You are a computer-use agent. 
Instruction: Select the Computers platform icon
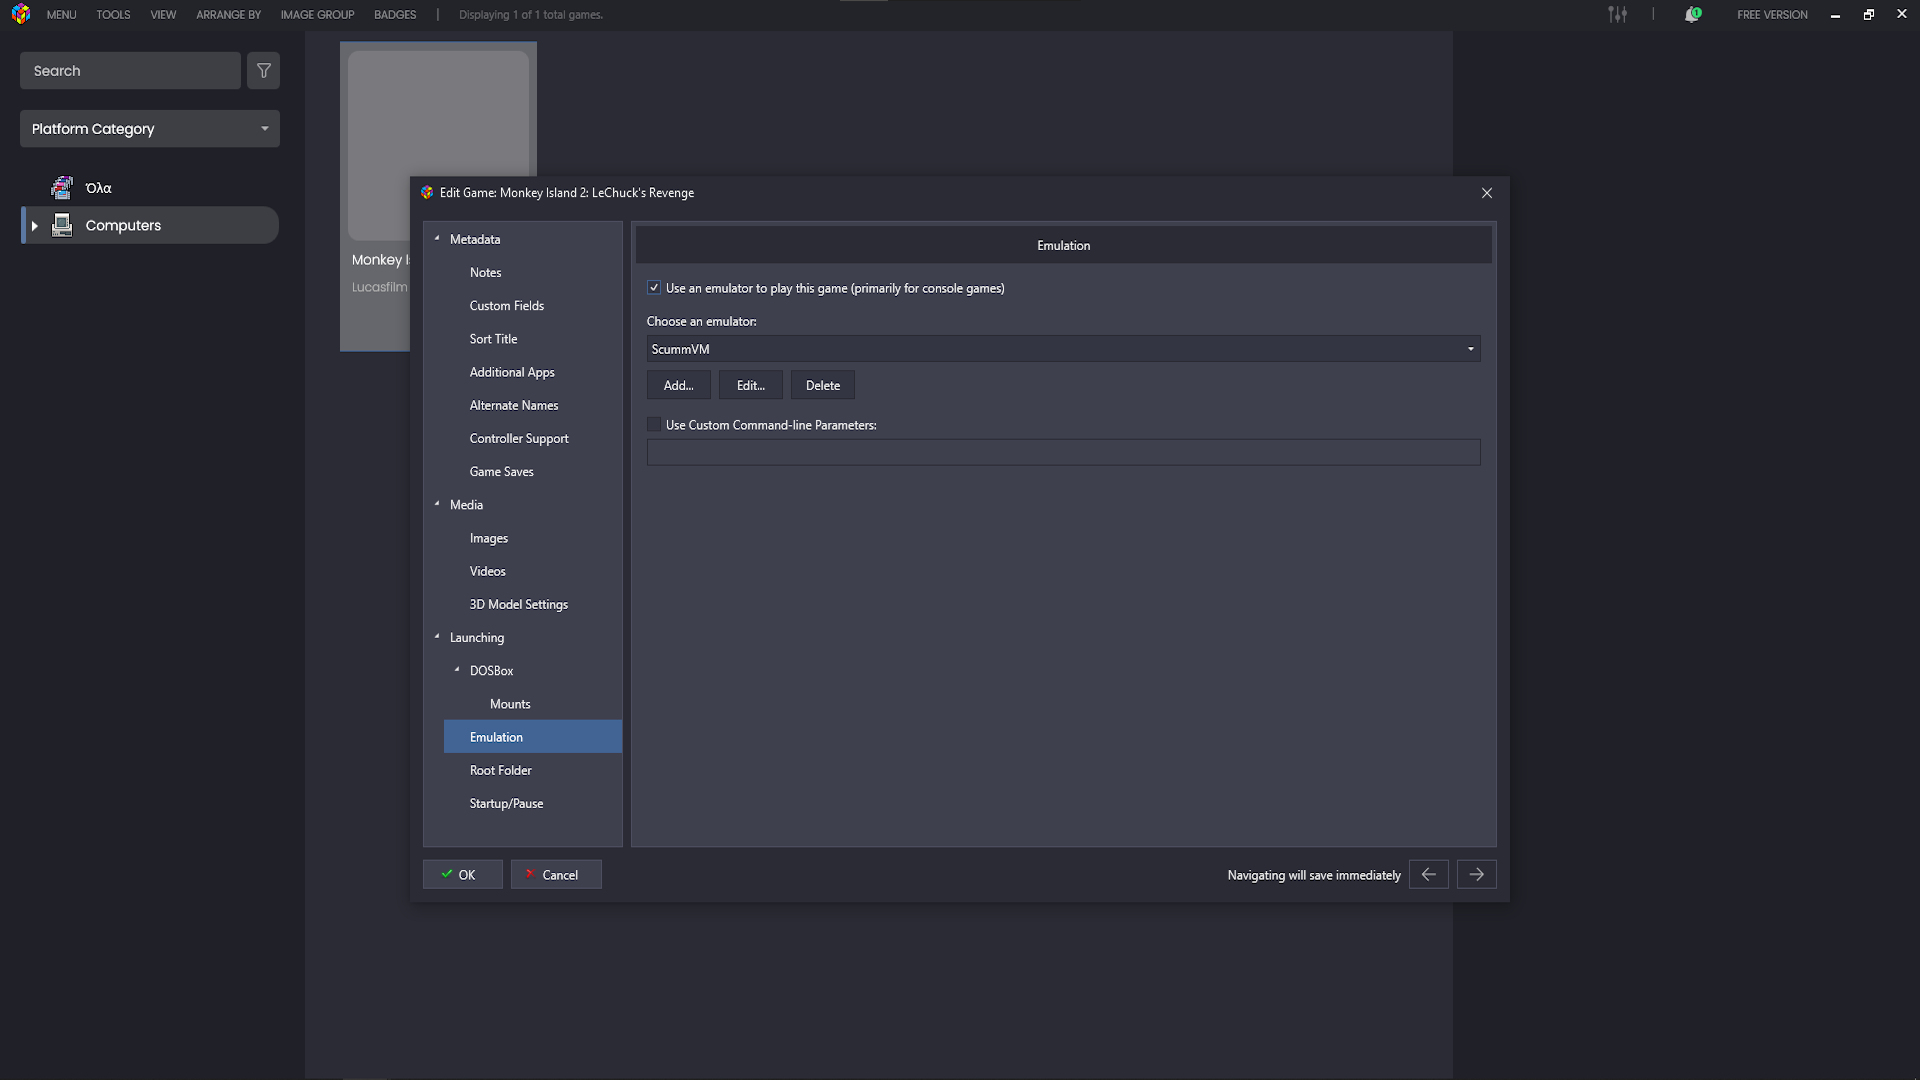click(62, 226)
